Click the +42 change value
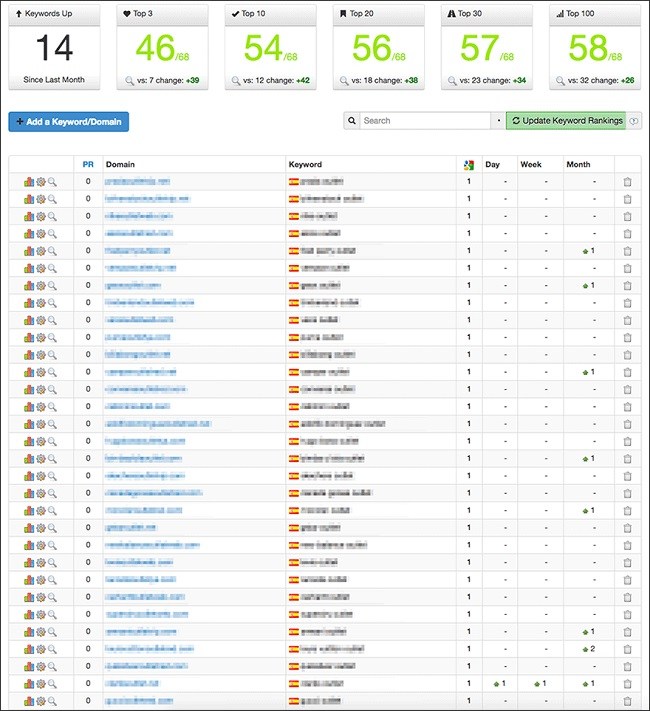The image size is (650, 711). point(303,80)
